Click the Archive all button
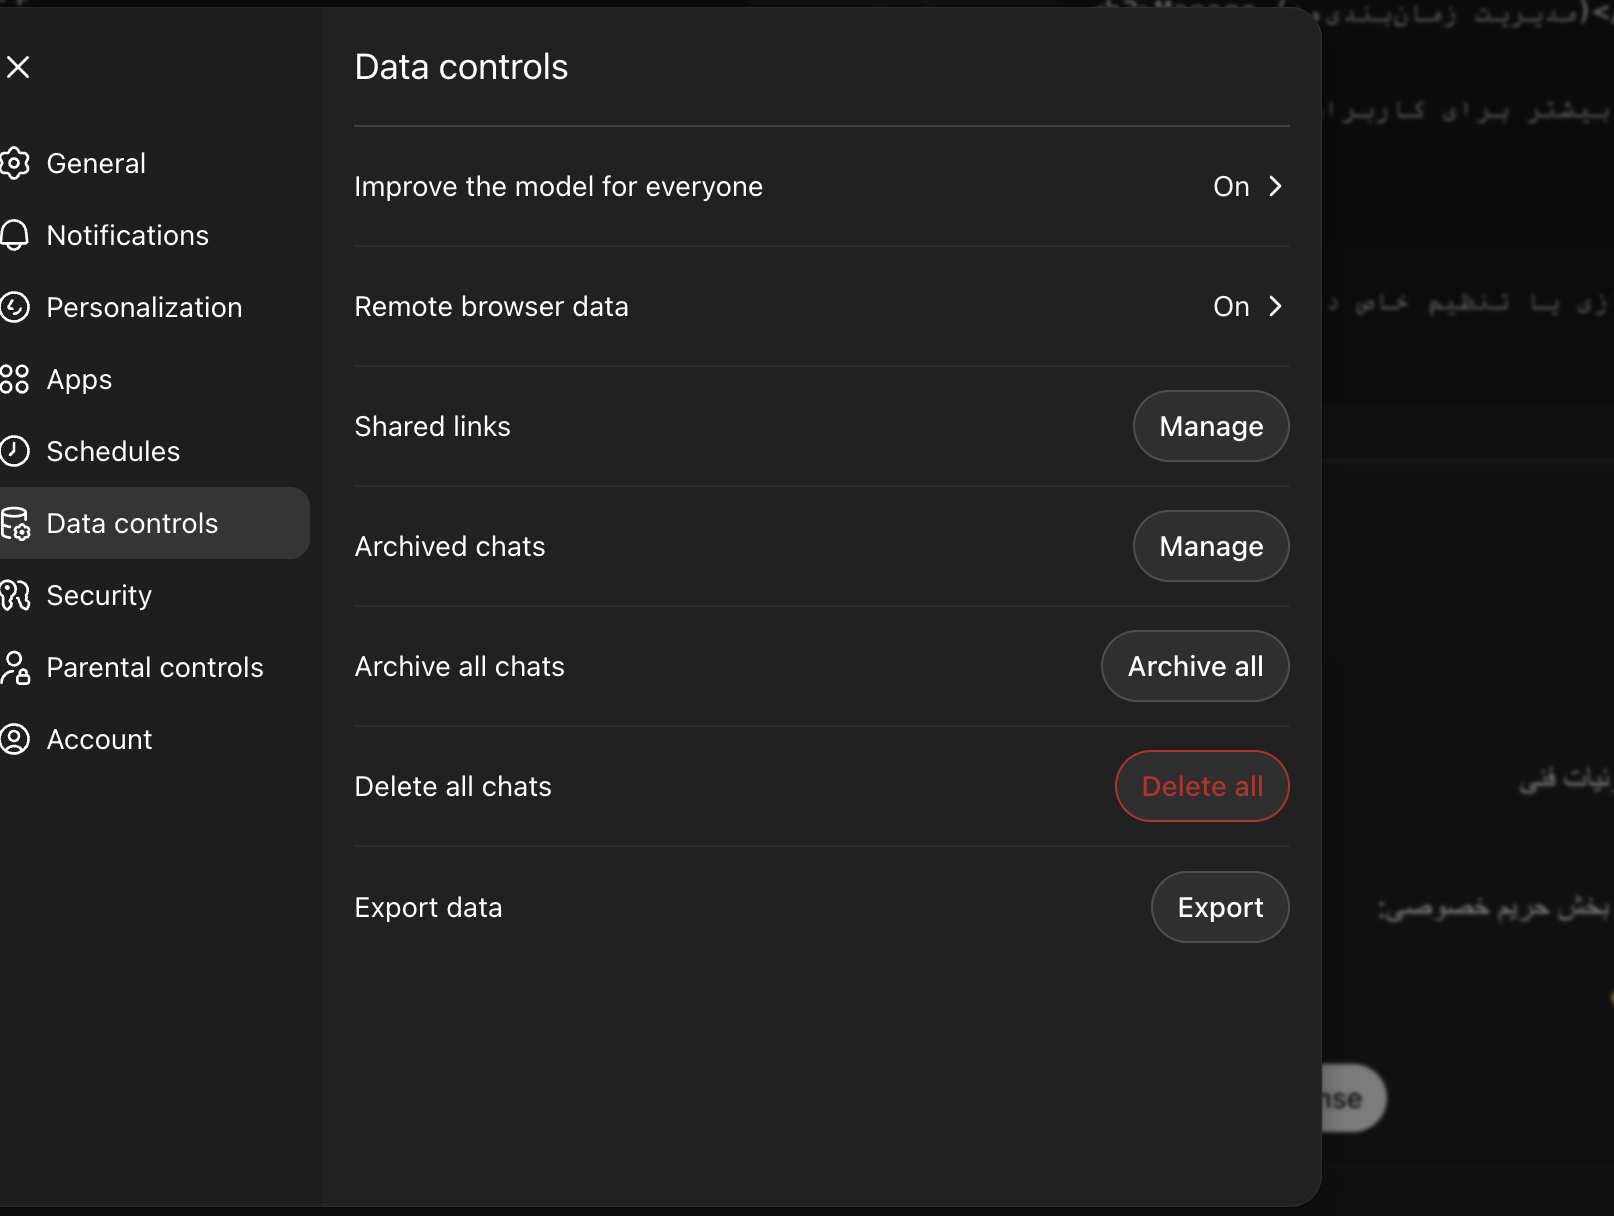The height and width of the screenshot is (1216, 1614). [x=1195, y=666]
